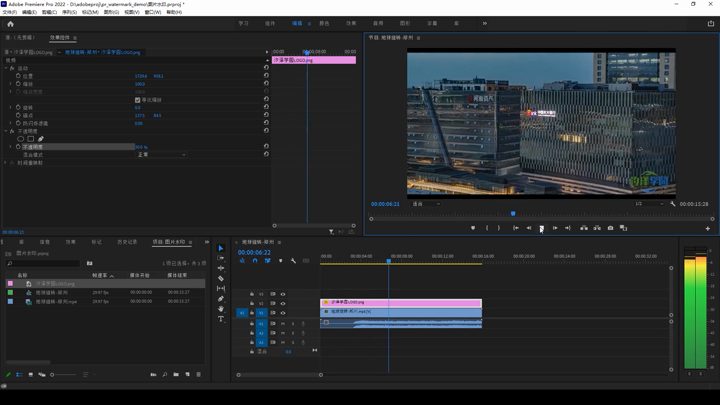The image size is (720, 405).
Task: Select the Hand tool in the tools panel
Action: (x=221, y=309)
